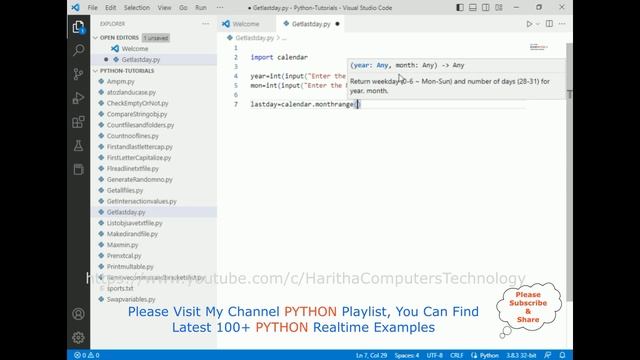Open Makedirandfile.py file
This screenshot has height=360, width=640.
(132, 234)
